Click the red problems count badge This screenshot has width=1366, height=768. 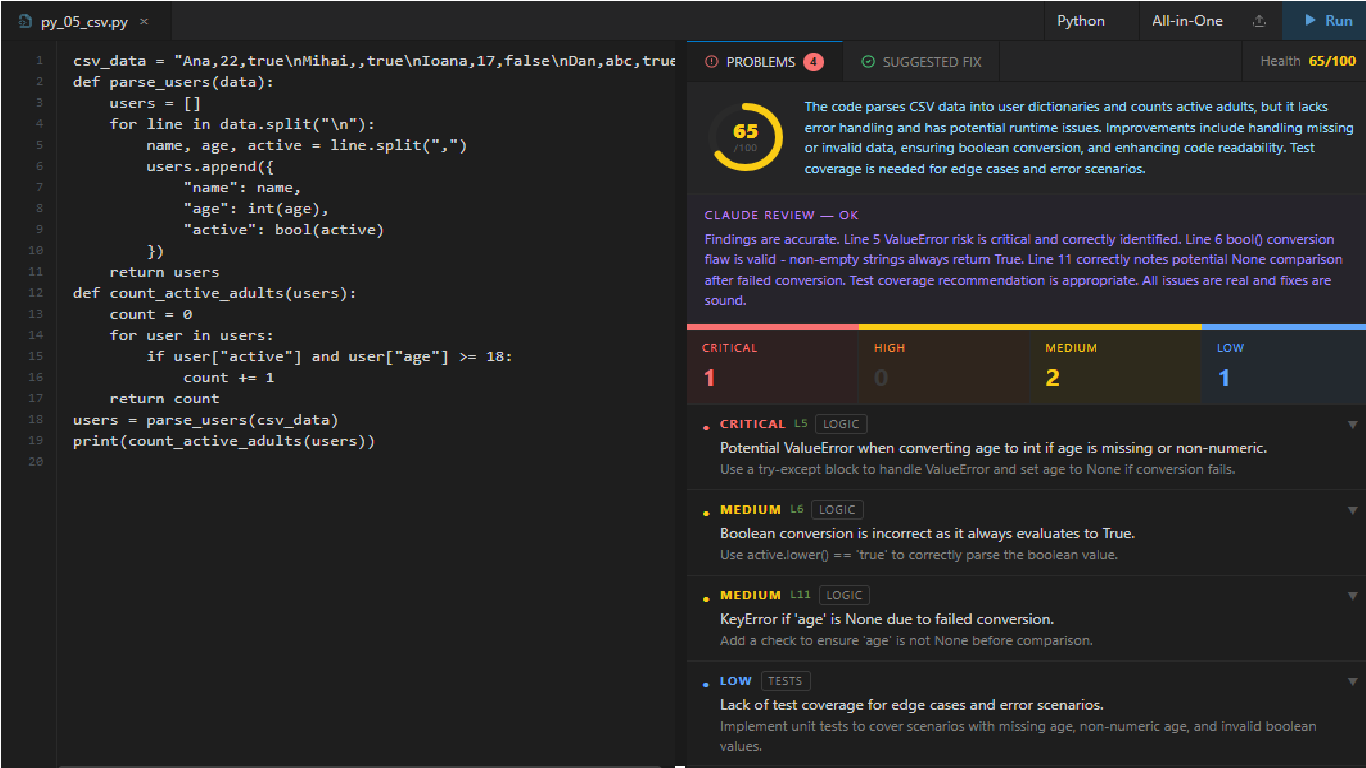point(813,62)
